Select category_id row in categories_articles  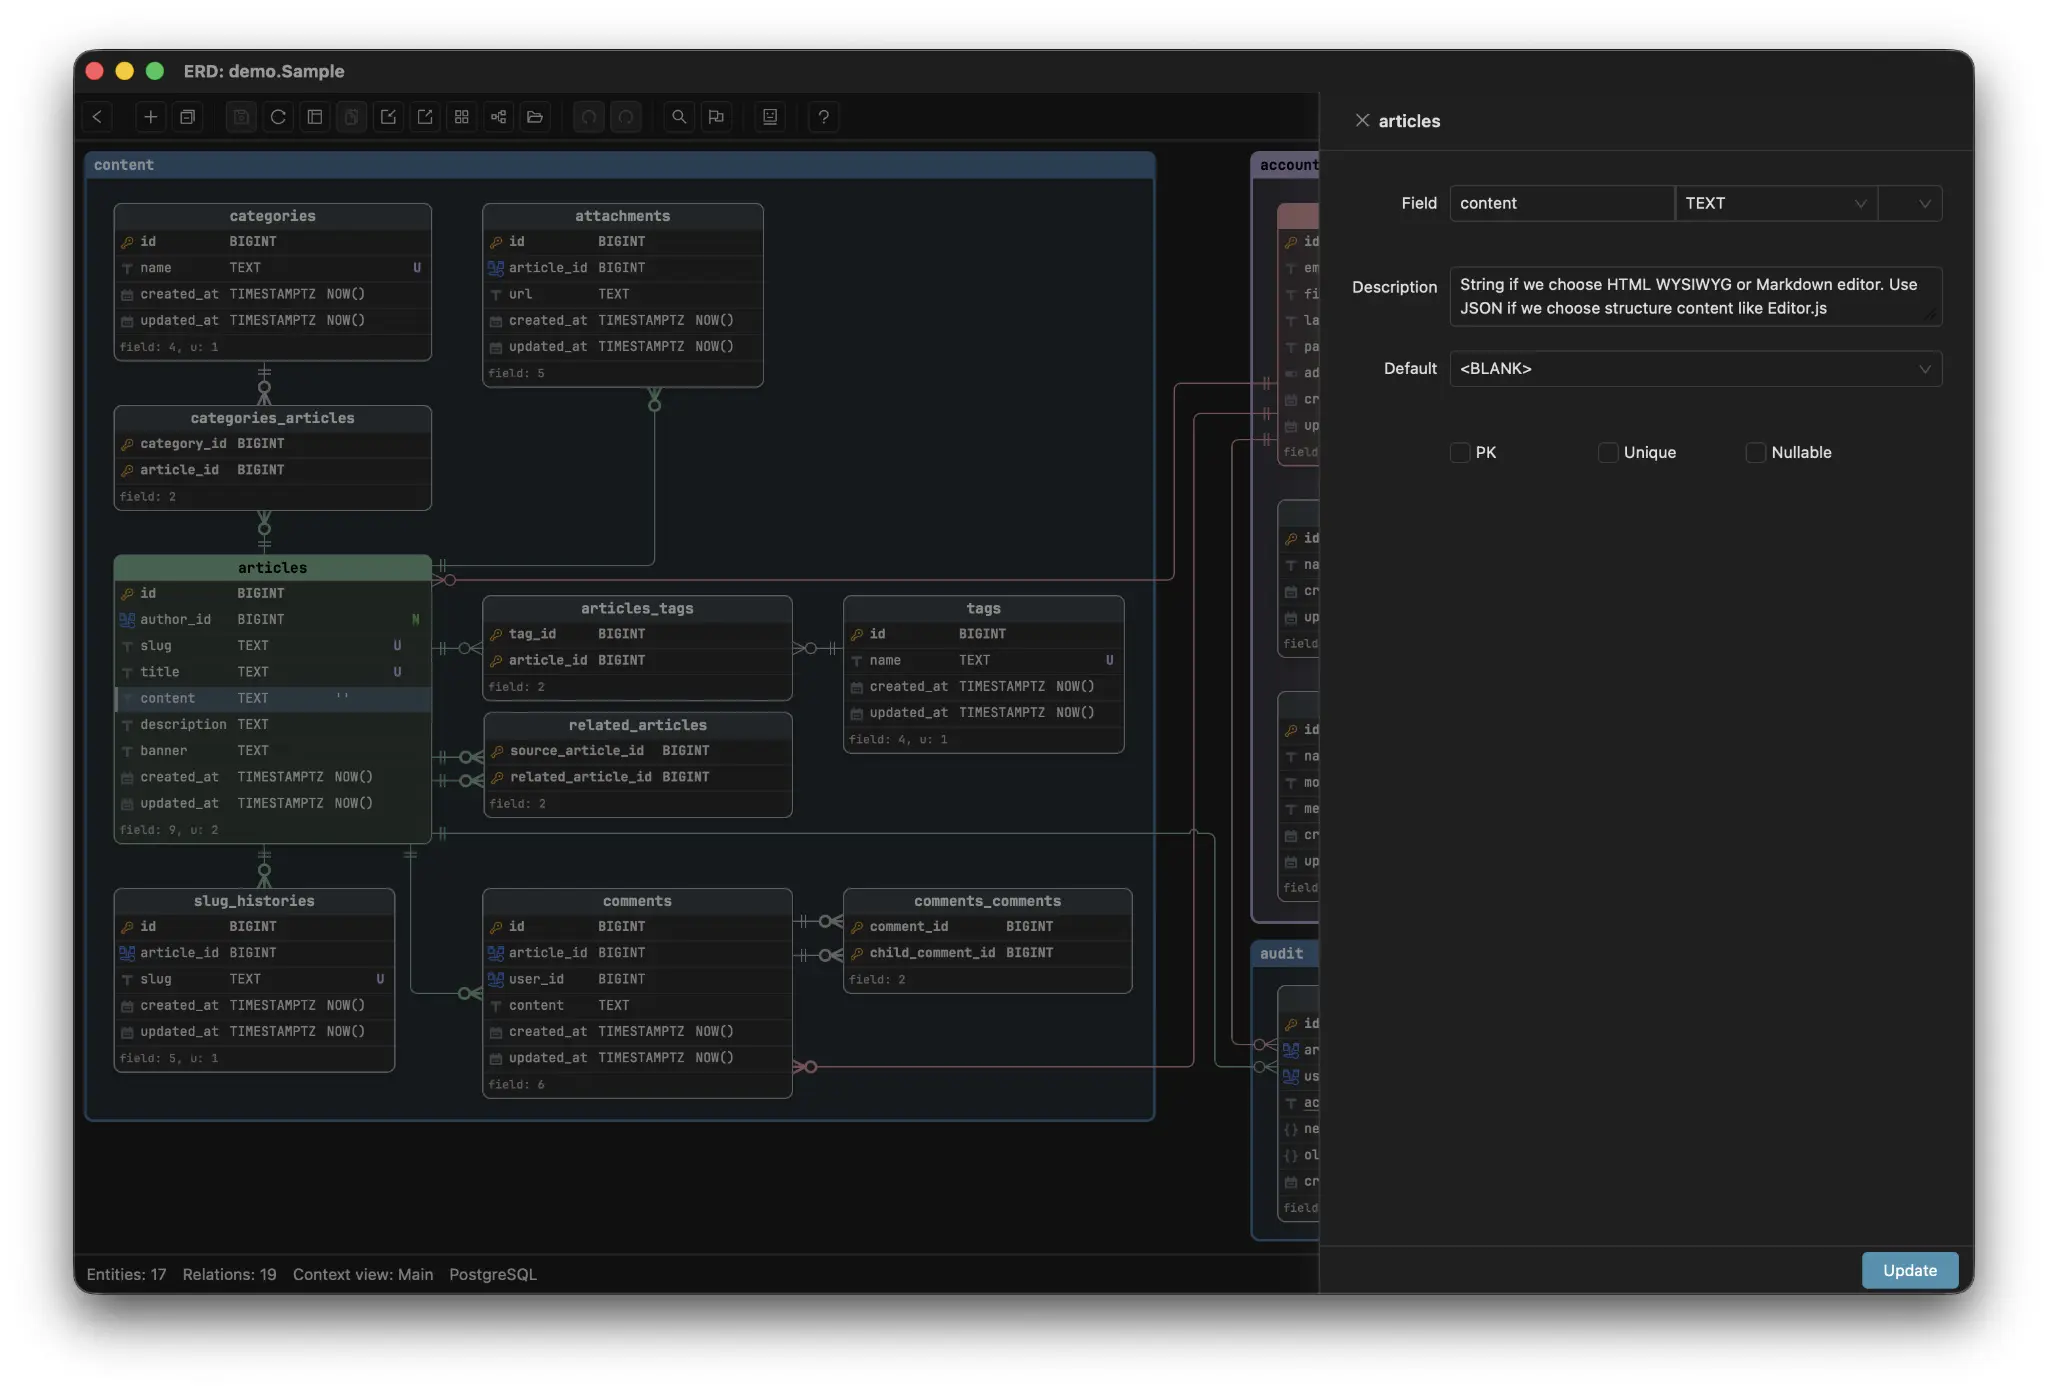(x=273, y=444)
